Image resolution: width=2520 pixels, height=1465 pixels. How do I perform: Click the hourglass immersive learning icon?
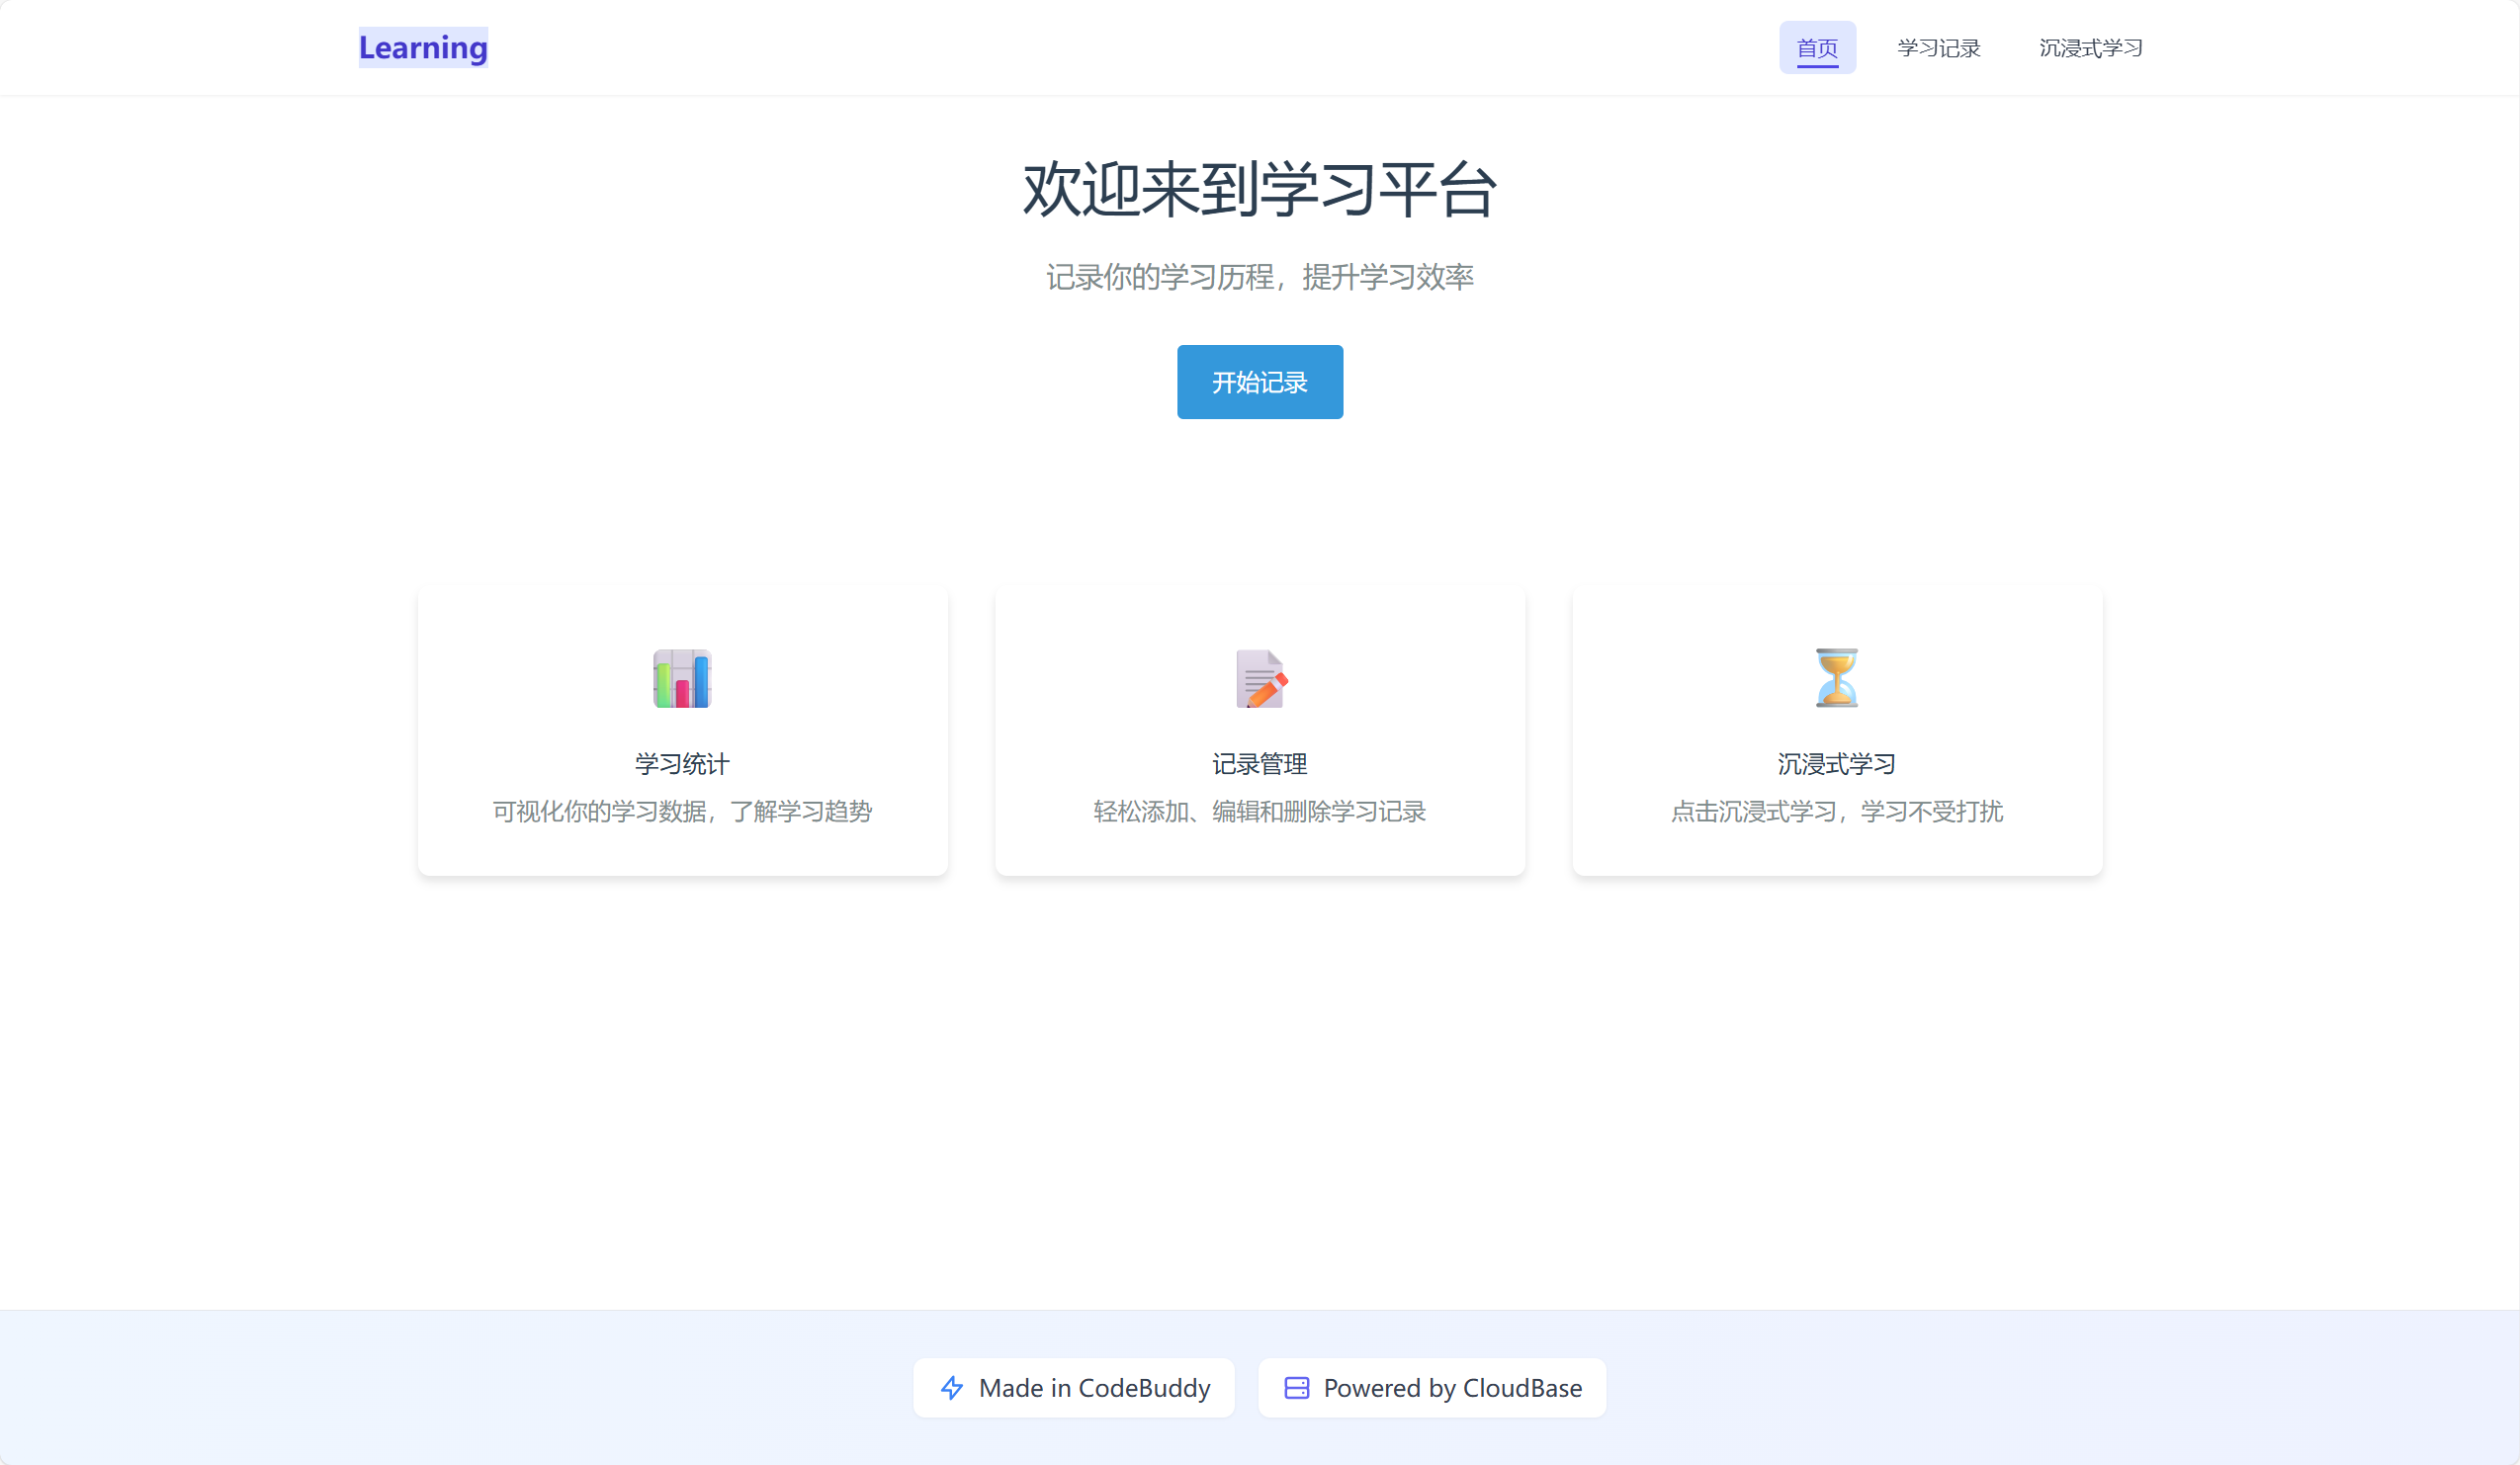click(1837, 678)
